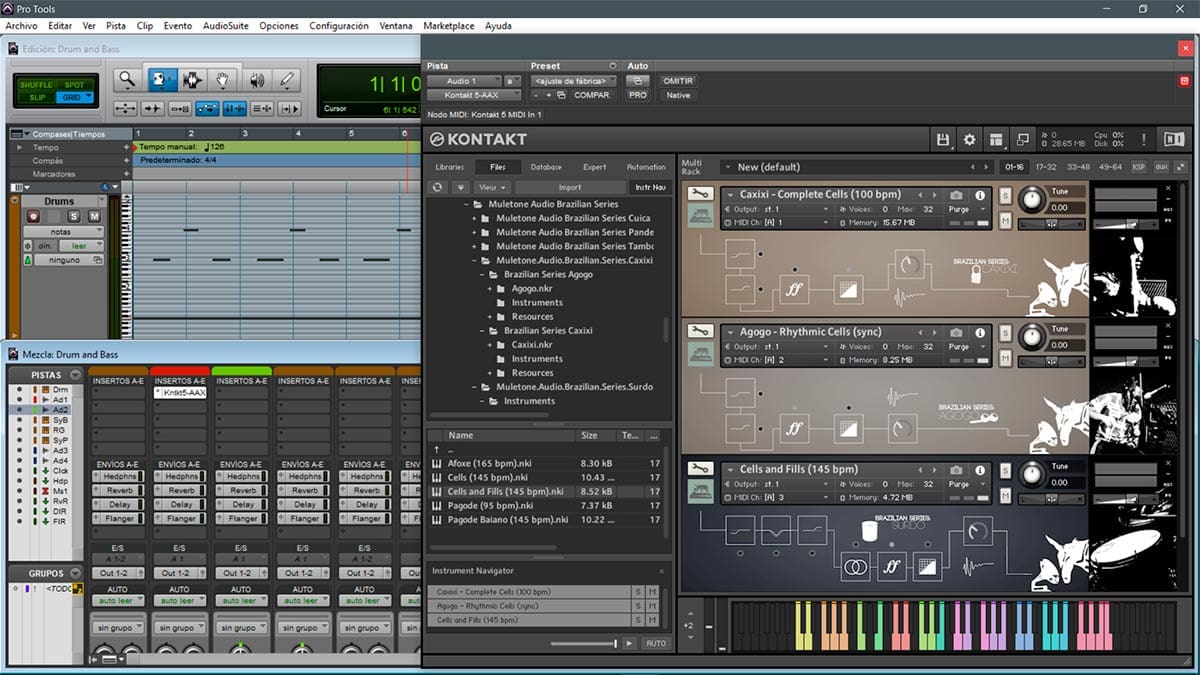
Task: Solo the Caxixi - Complete Cells instrument
Action: tap(1004, 195)
